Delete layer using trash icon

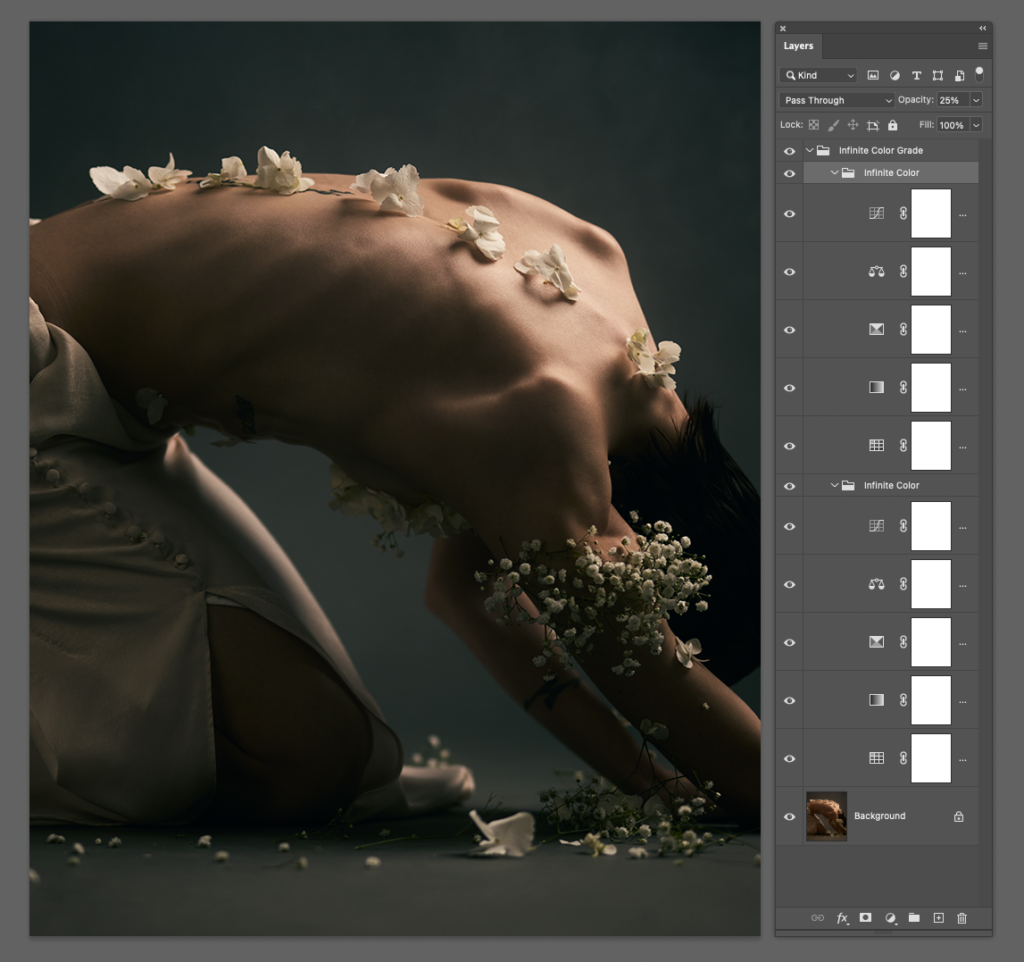(962, 918)
